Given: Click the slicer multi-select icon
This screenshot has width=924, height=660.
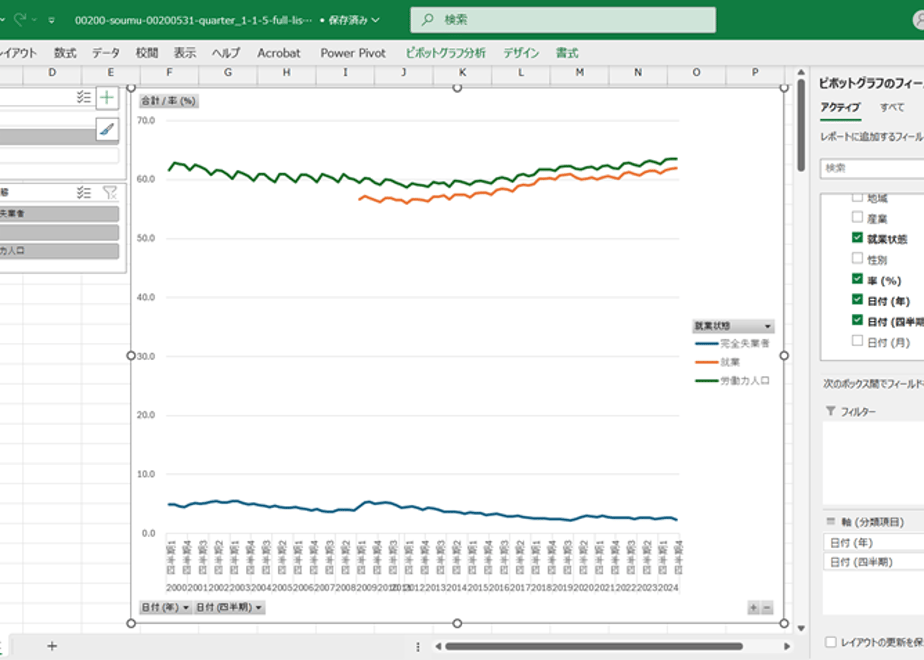Looking at the screenshot, I should 84,192.
